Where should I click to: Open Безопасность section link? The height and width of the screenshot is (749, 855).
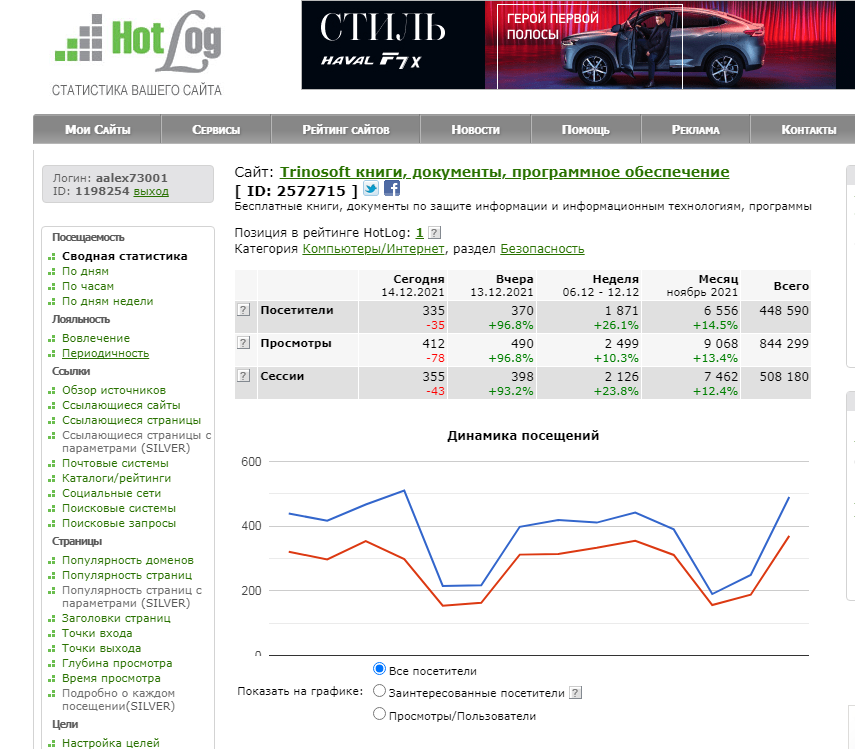[542, 249]
